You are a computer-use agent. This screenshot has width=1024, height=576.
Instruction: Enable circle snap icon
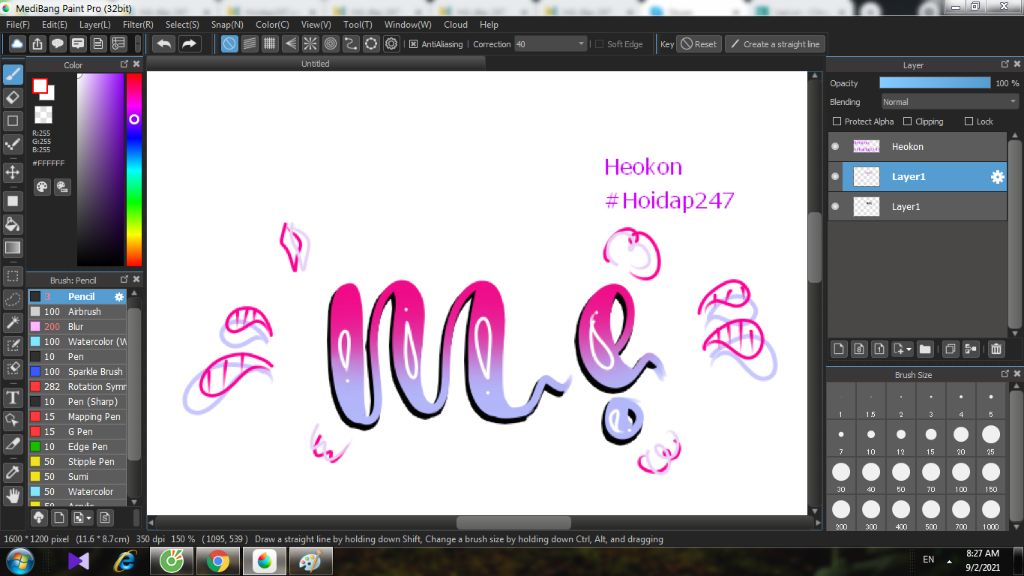pyautogui.click(x=330, y=44)
